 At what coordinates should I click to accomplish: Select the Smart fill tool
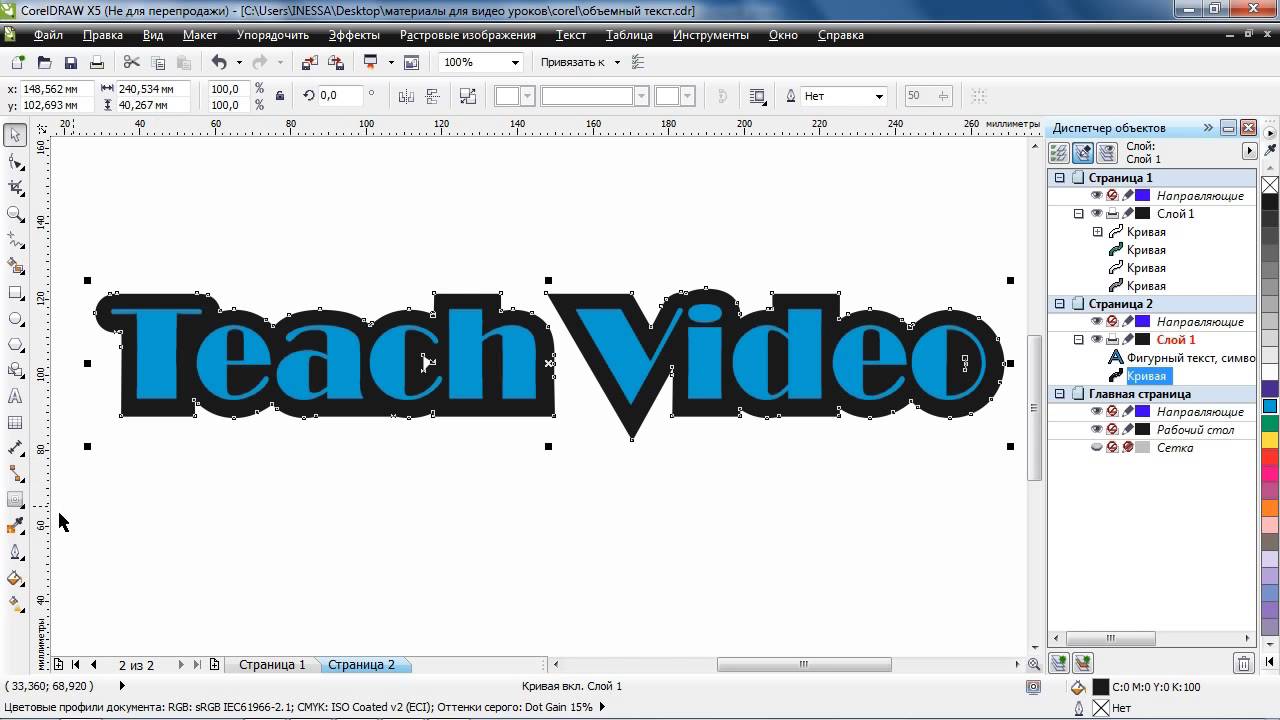point(15,266)
